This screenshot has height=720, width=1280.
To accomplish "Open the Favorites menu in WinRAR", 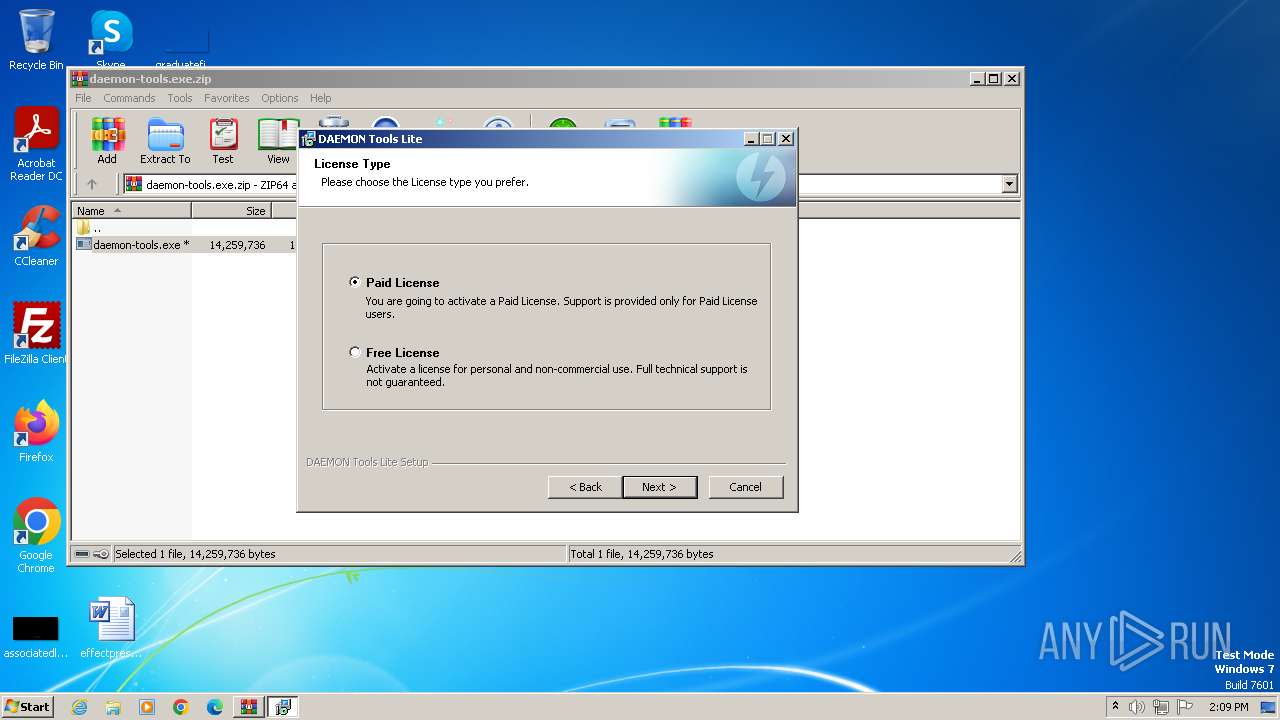I will coord(227,98).
